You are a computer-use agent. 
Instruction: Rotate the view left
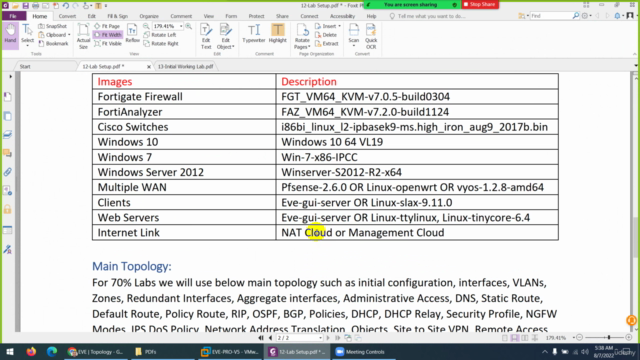click(160, 35)
